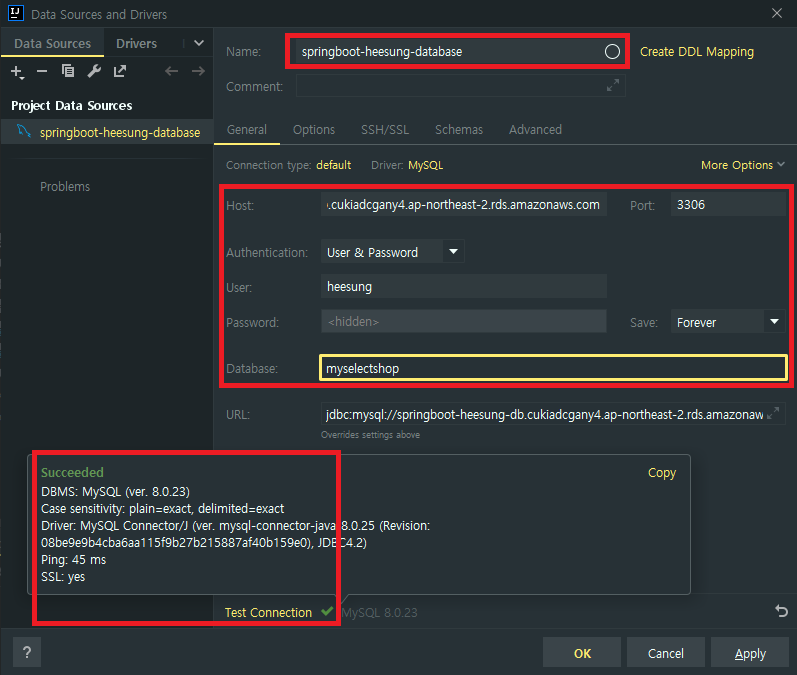Click the color circle in Name field
797x675 pixels.
click(x=612, y=51)
